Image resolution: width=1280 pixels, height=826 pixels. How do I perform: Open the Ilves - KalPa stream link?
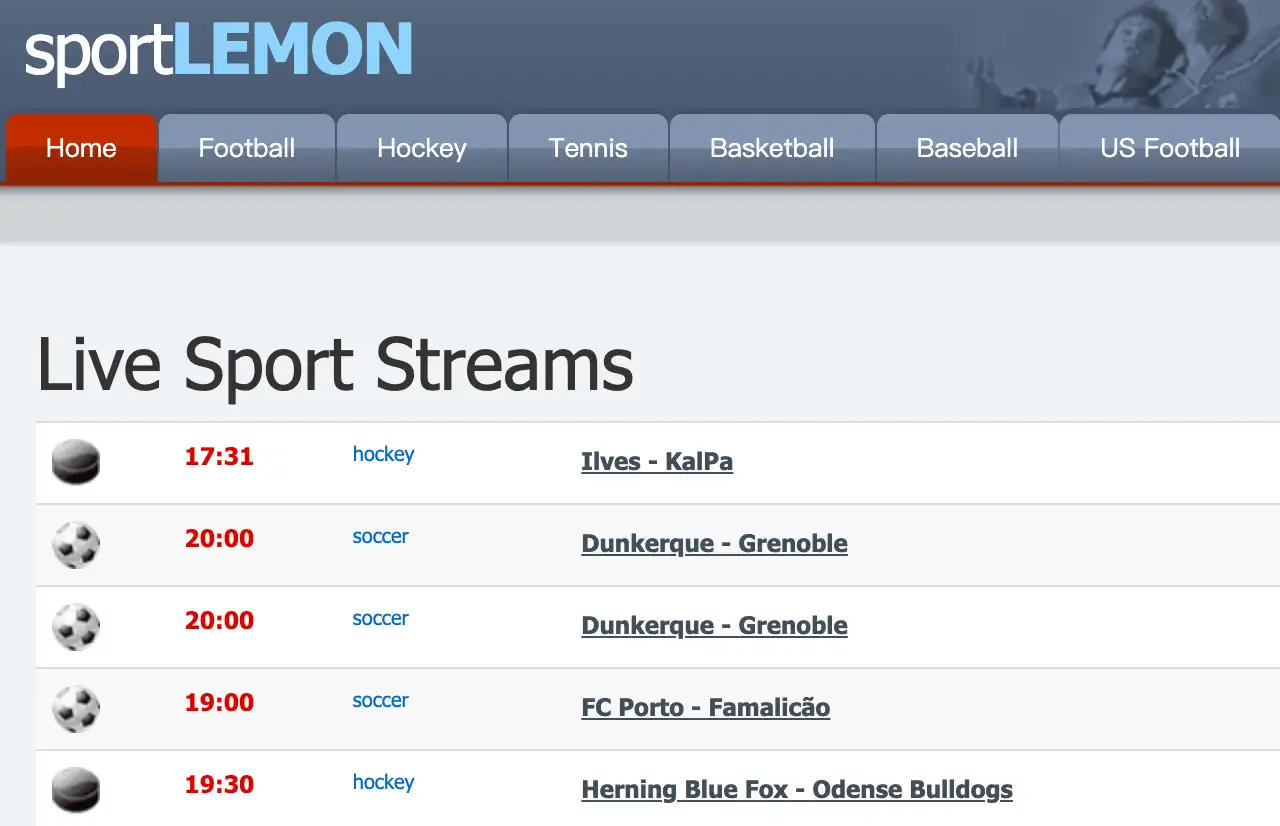tap(657, 462)
